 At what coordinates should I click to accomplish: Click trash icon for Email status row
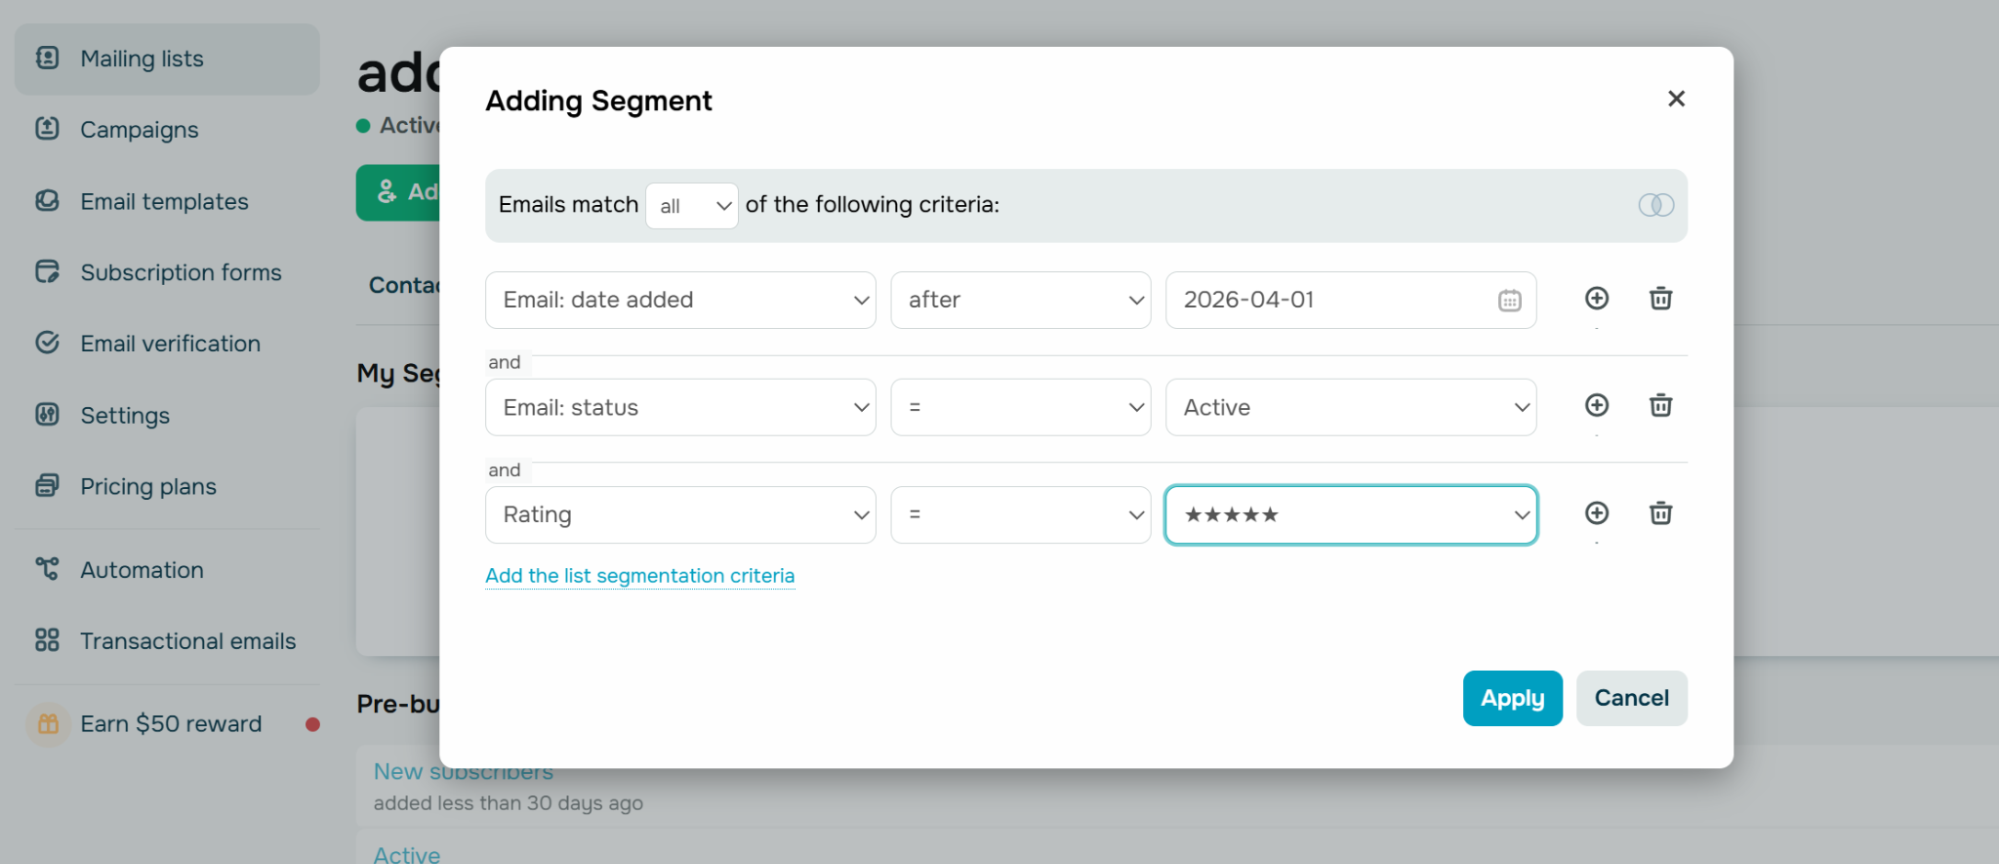click(x=1660, y=405)
